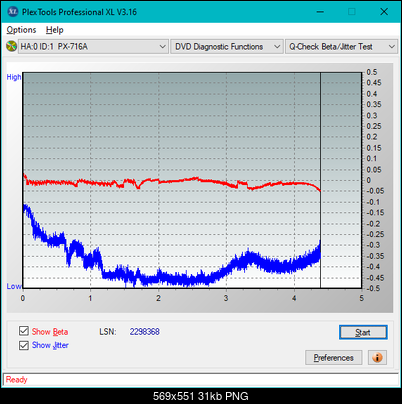402x404 pixels.
Task: Open the Options menu
Action: [21, 30]
